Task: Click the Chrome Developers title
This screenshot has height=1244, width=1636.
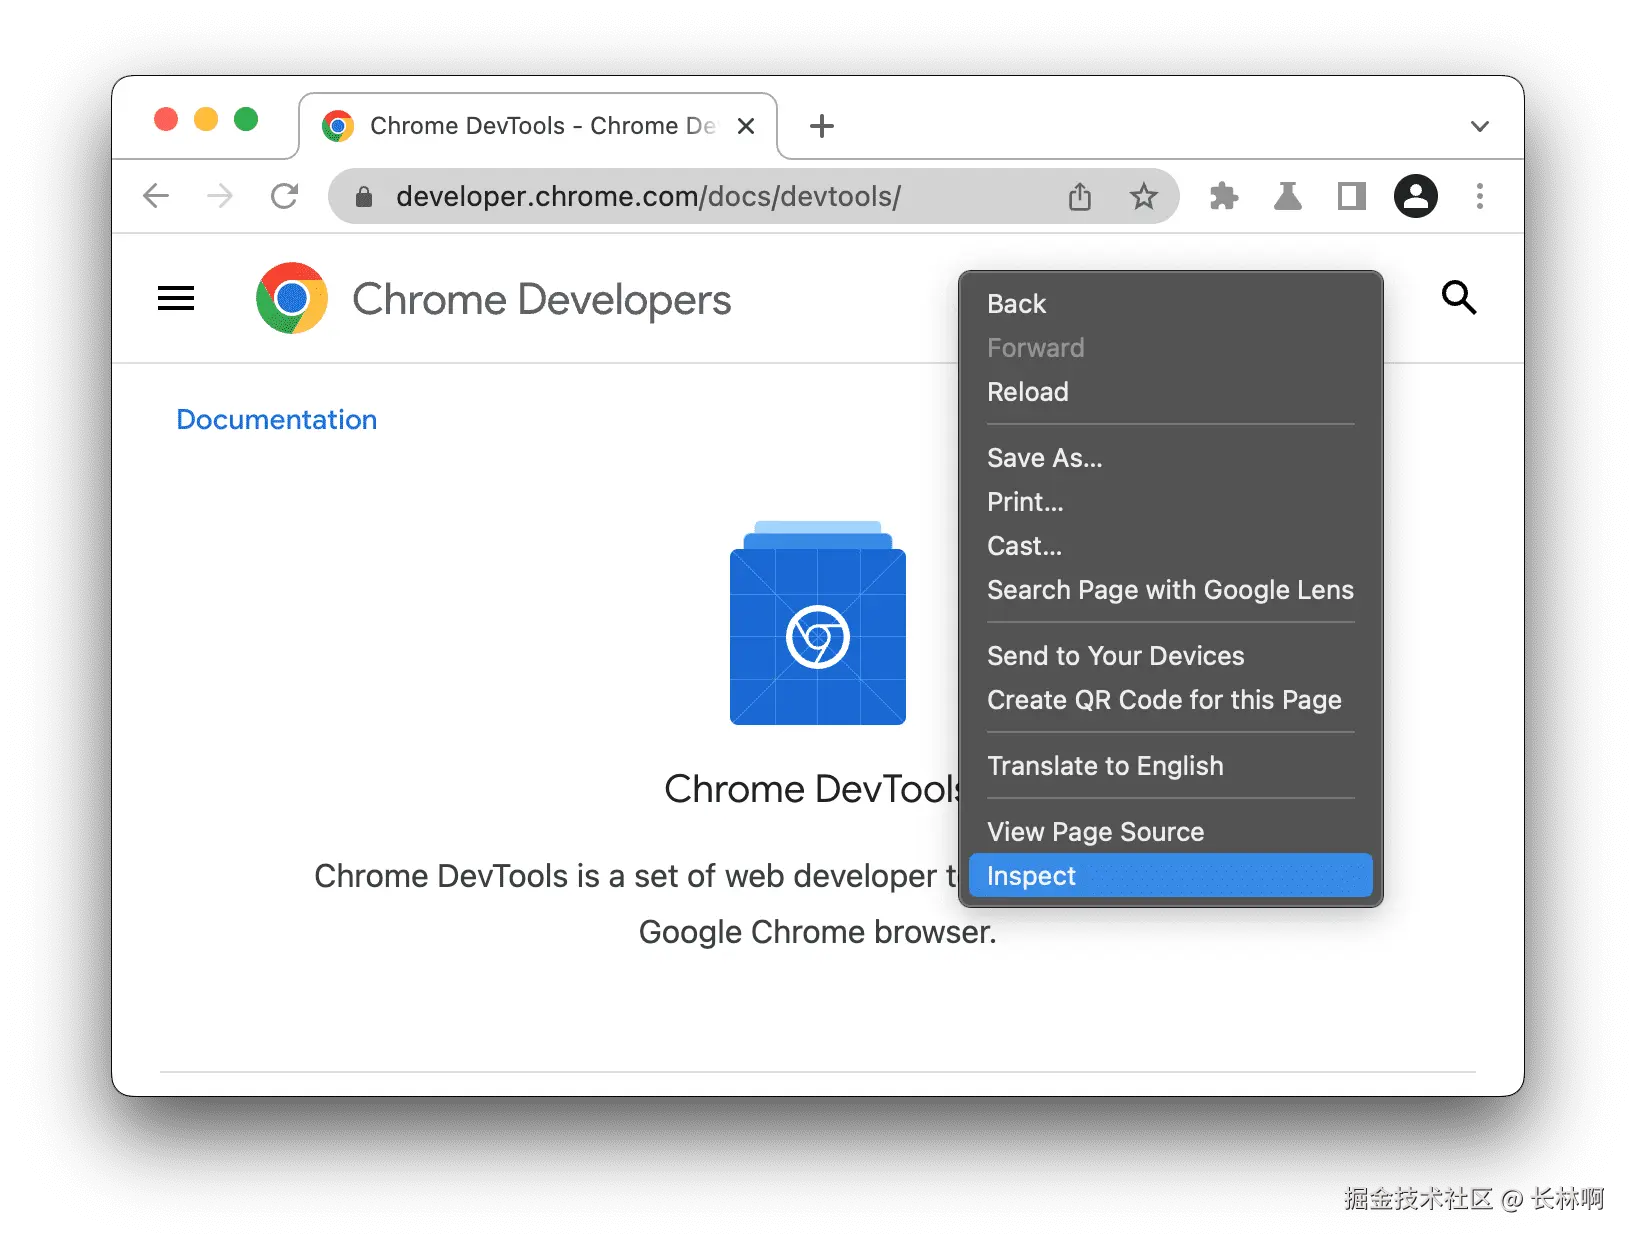Action: coord(542,299)
